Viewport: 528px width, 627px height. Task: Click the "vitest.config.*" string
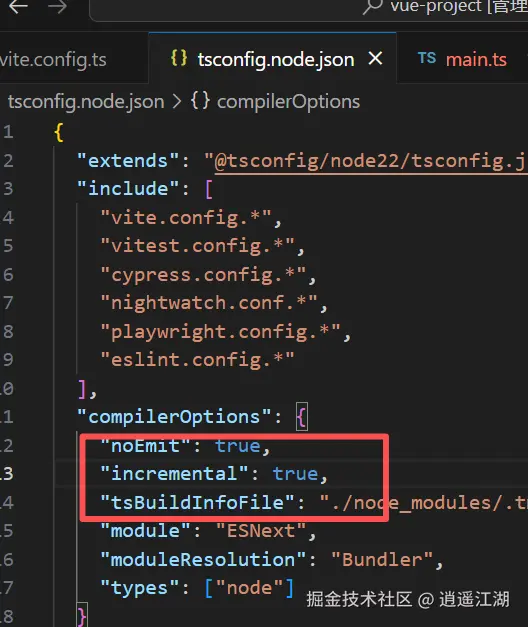click(x=198, y=246)
